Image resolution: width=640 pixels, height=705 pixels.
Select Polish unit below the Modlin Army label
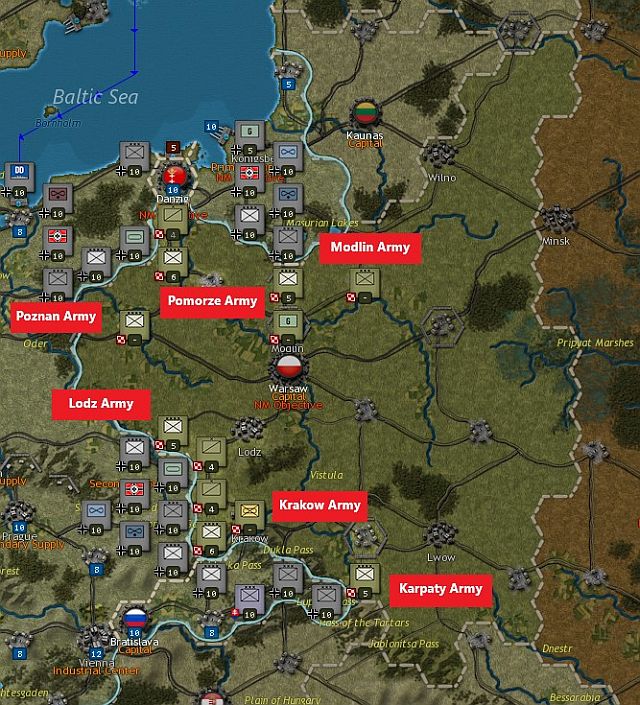coord(365,282)
